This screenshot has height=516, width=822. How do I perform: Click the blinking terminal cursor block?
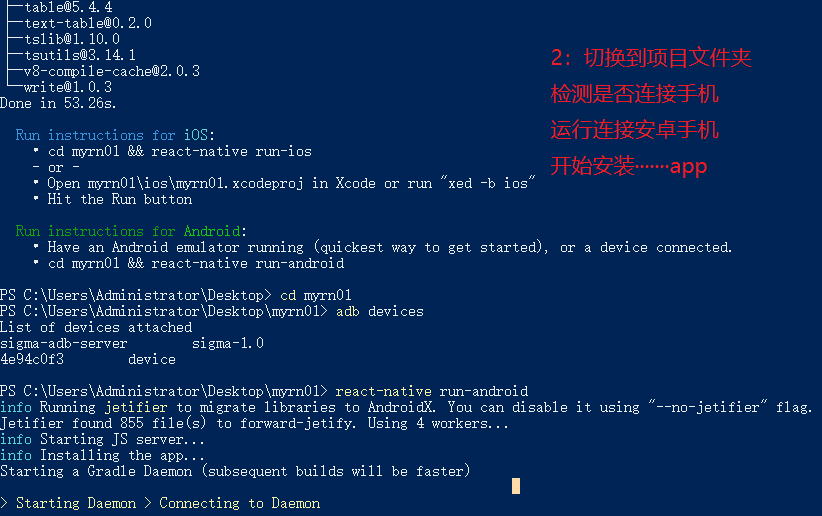pyautogui.click(x=516, y=486)
